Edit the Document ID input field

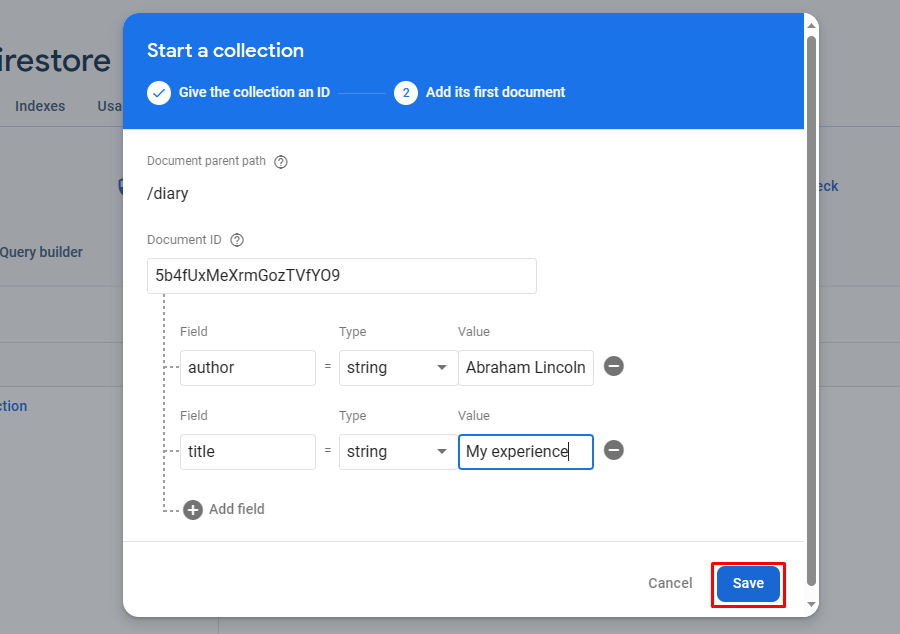[341, 276]
